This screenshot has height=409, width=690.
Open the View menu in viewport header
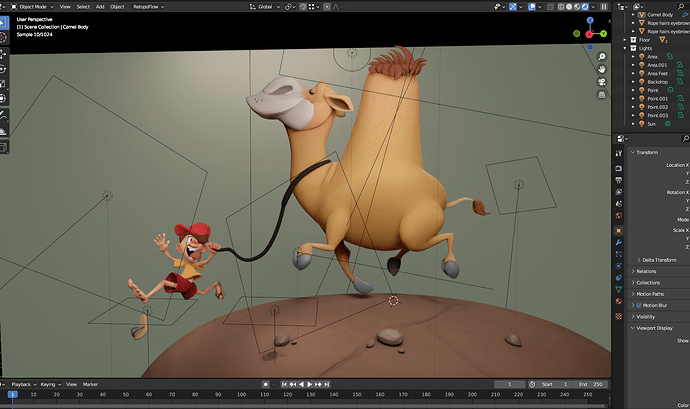coord(65,7)
